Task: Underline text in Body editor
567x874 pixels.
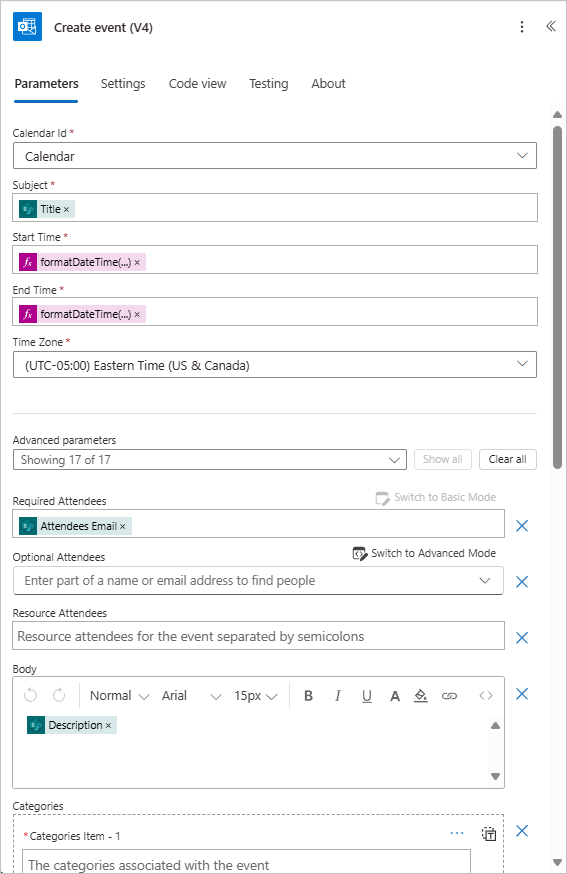Action: (366, 696)
